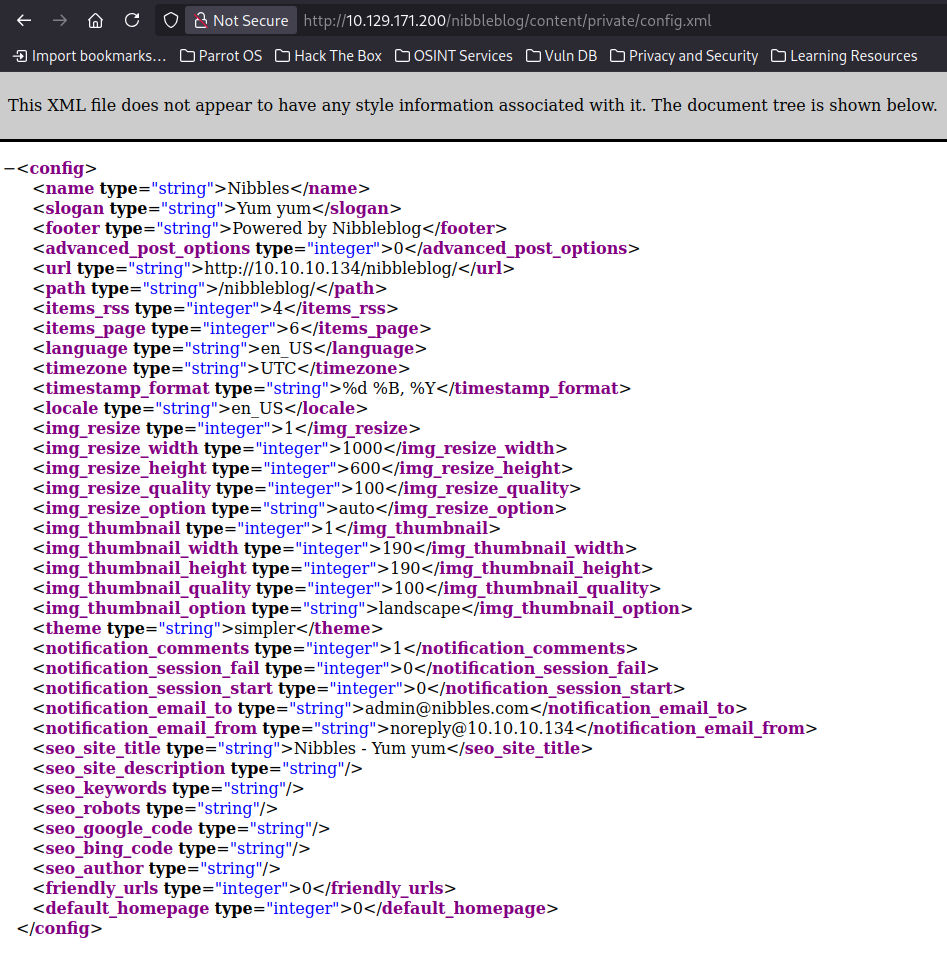Open the Parrot OS bookmark folder
The height and width of the screenshot is (958, 947).
[x=221, y=56]
